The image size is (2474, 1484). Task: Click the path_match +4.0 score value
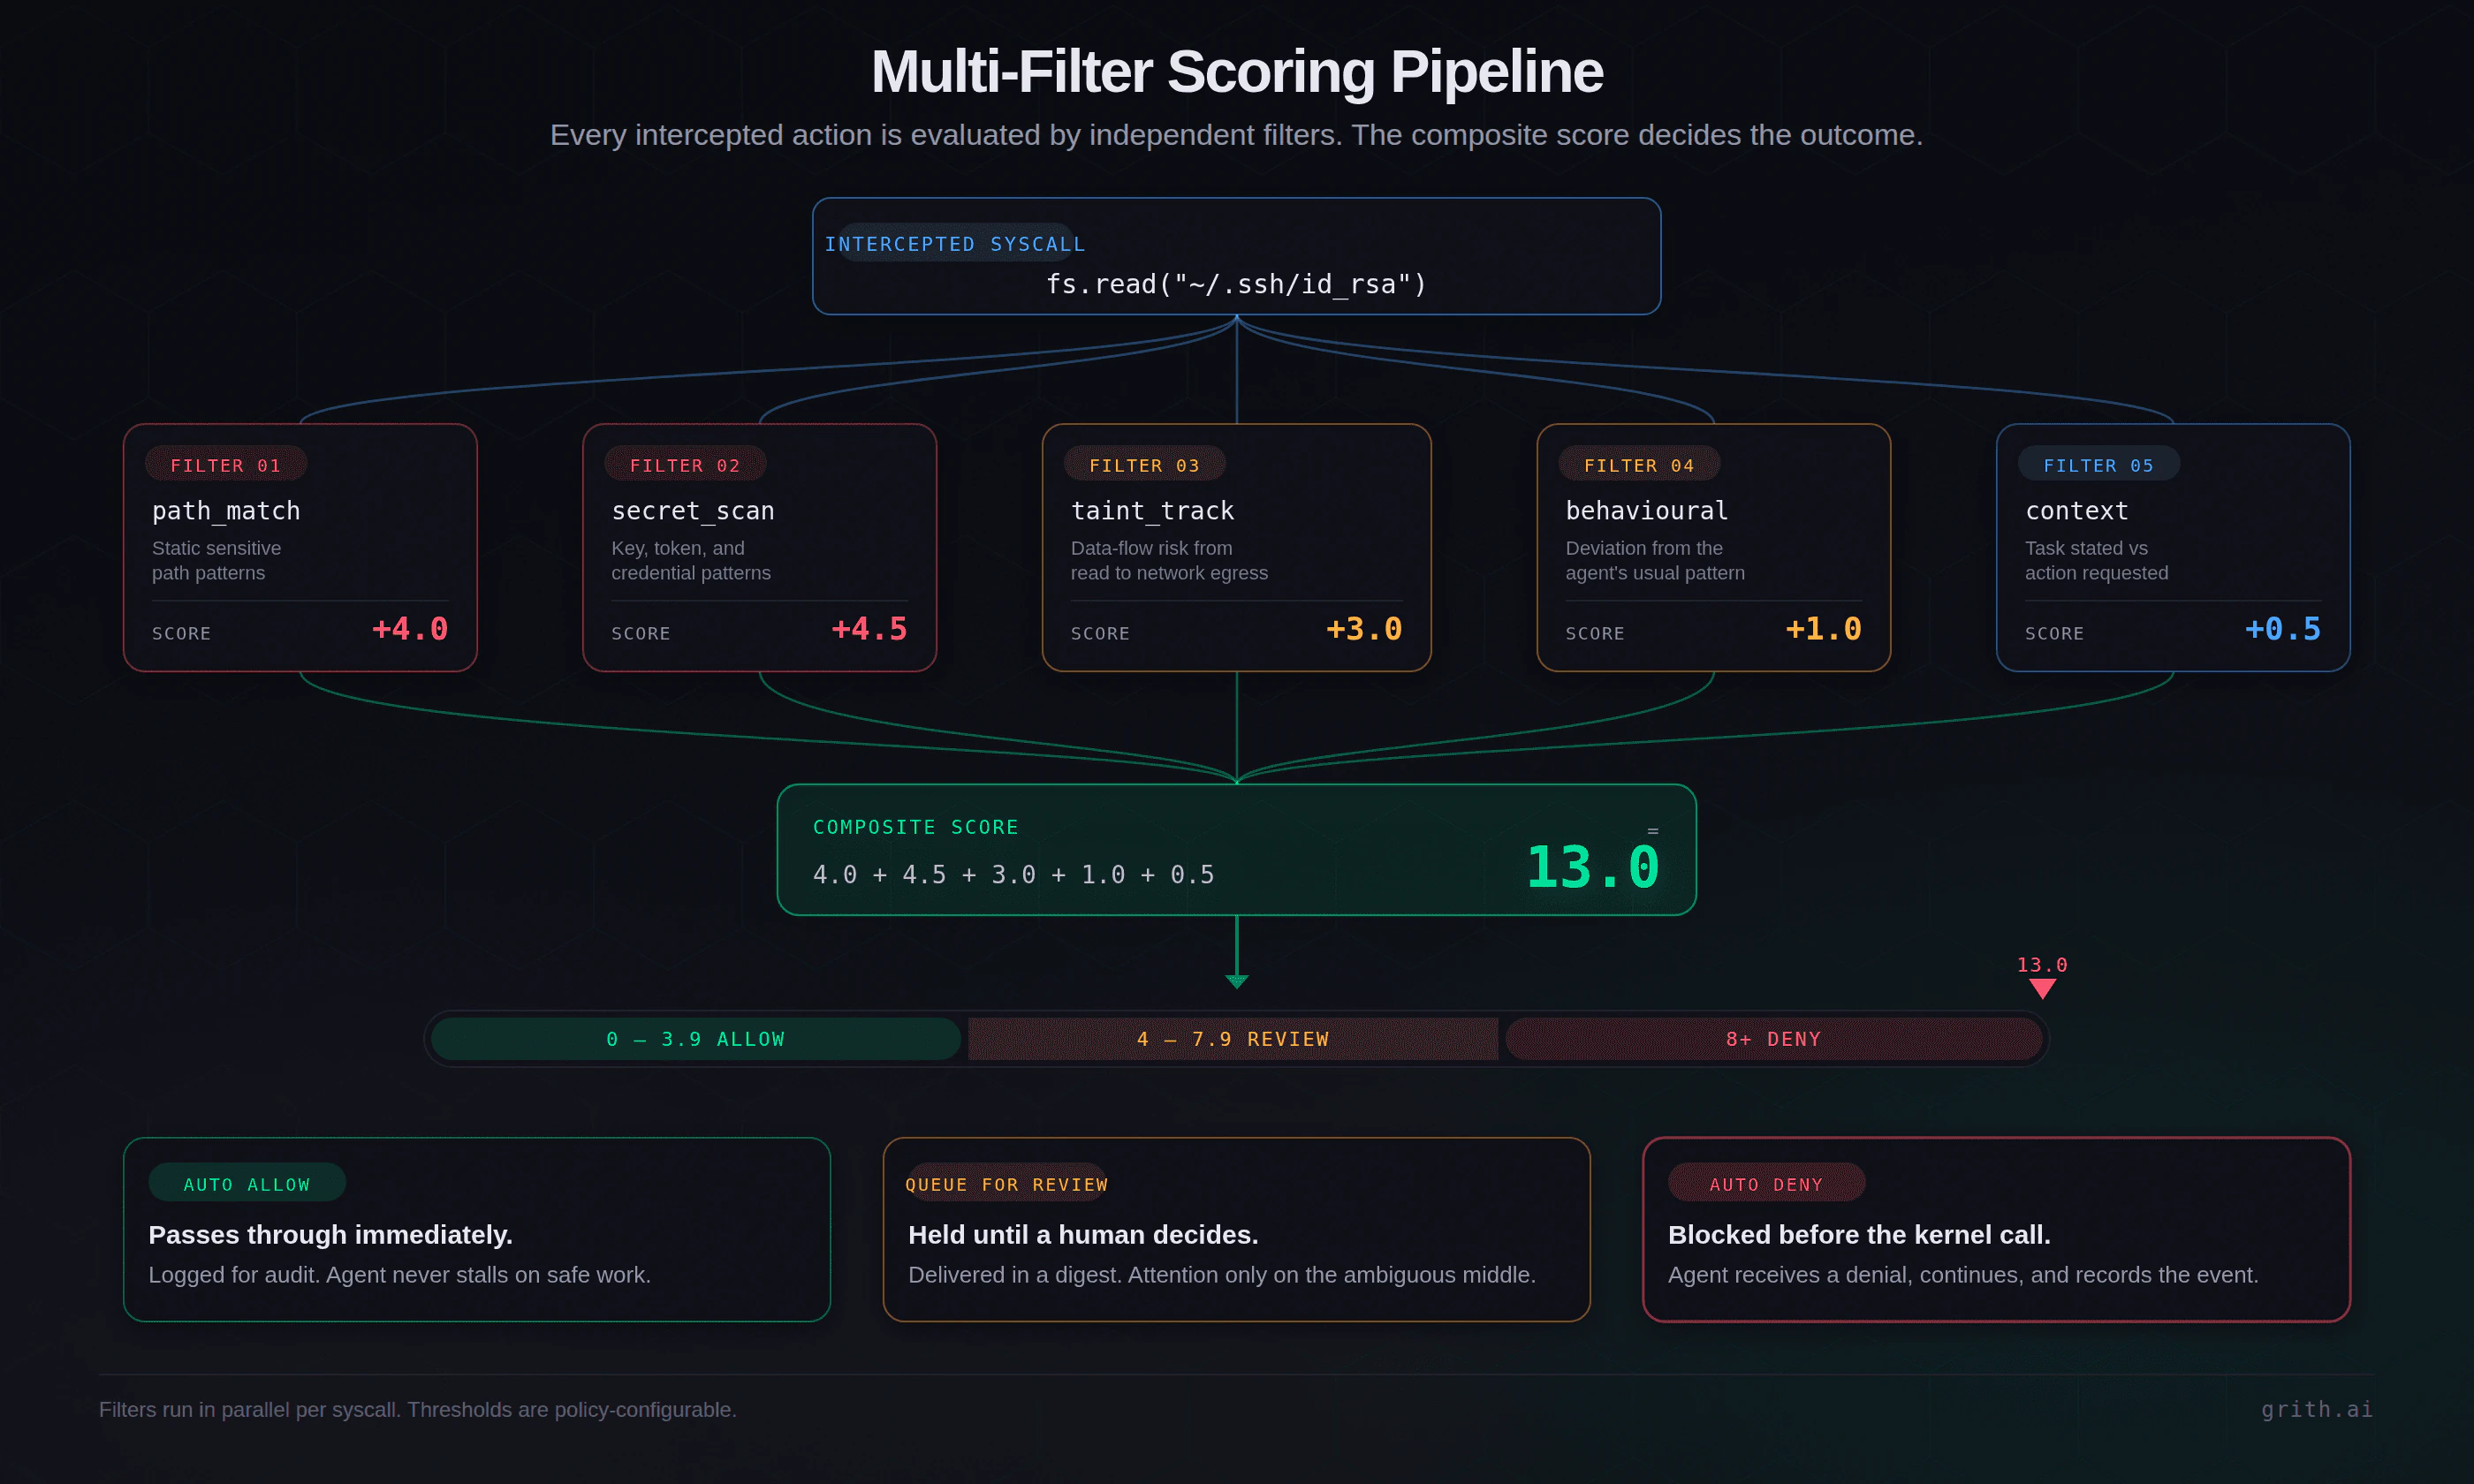click(410, 629)
